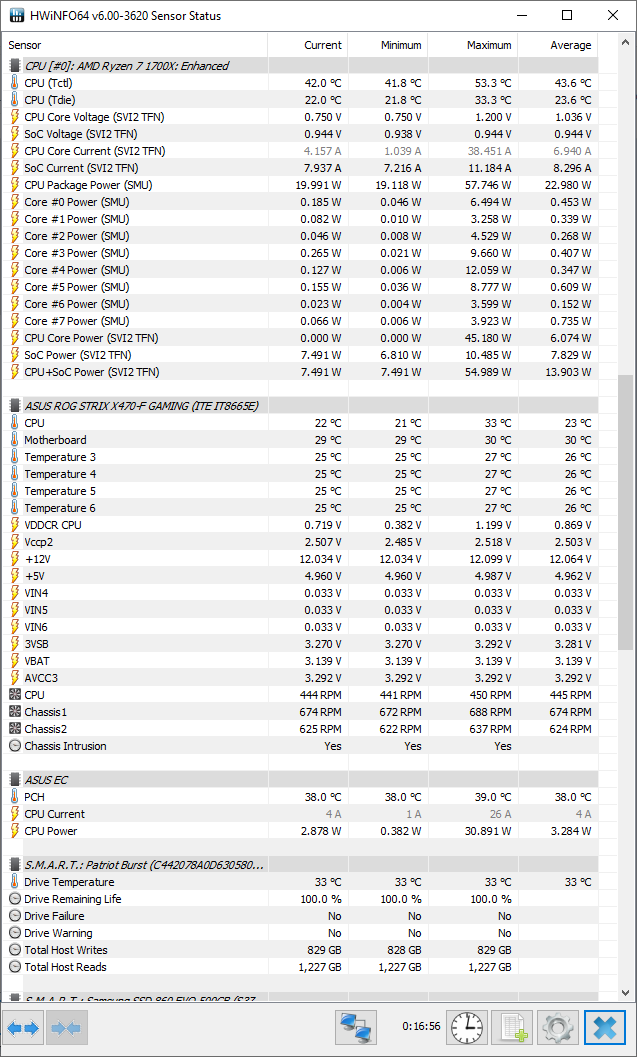
Task: Maximize the HWiNFO64 window
Action: pos(568,15)
